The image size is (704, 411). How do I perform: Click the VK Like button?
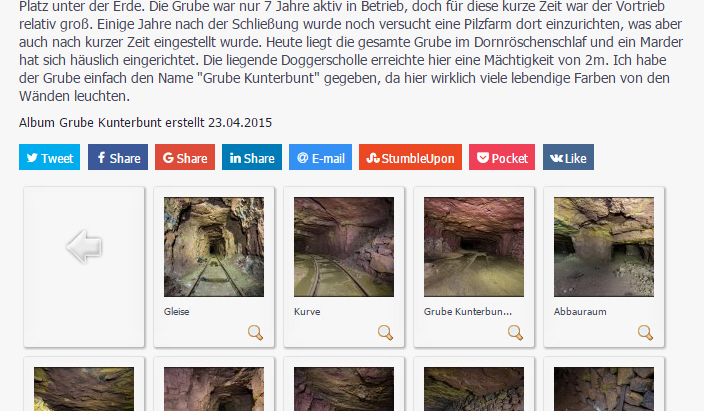[568, 157]
